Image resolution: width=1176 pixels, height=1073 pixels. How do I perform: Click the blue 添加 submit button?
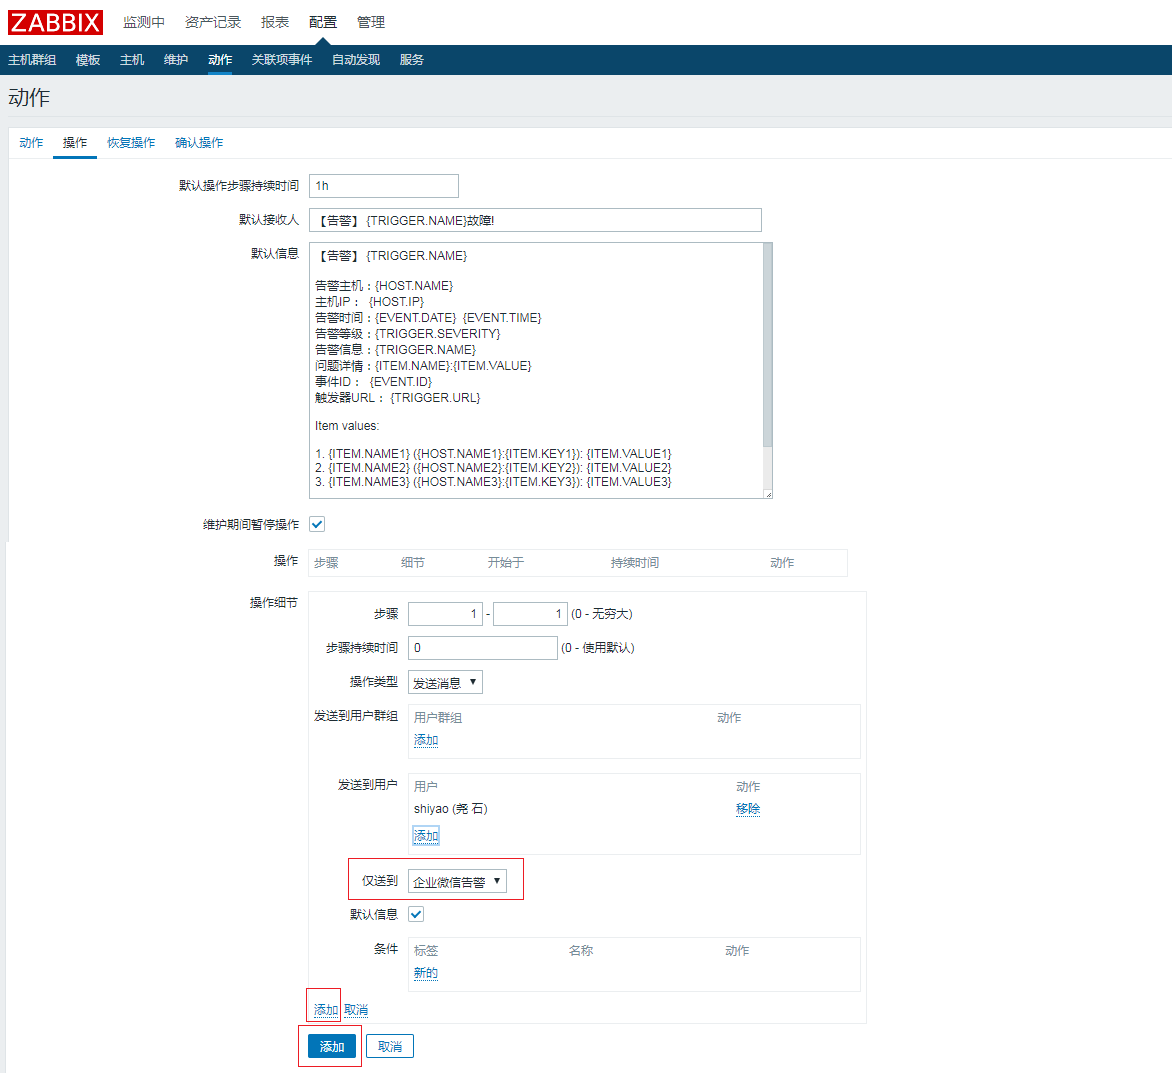(x=331, y=1046)
